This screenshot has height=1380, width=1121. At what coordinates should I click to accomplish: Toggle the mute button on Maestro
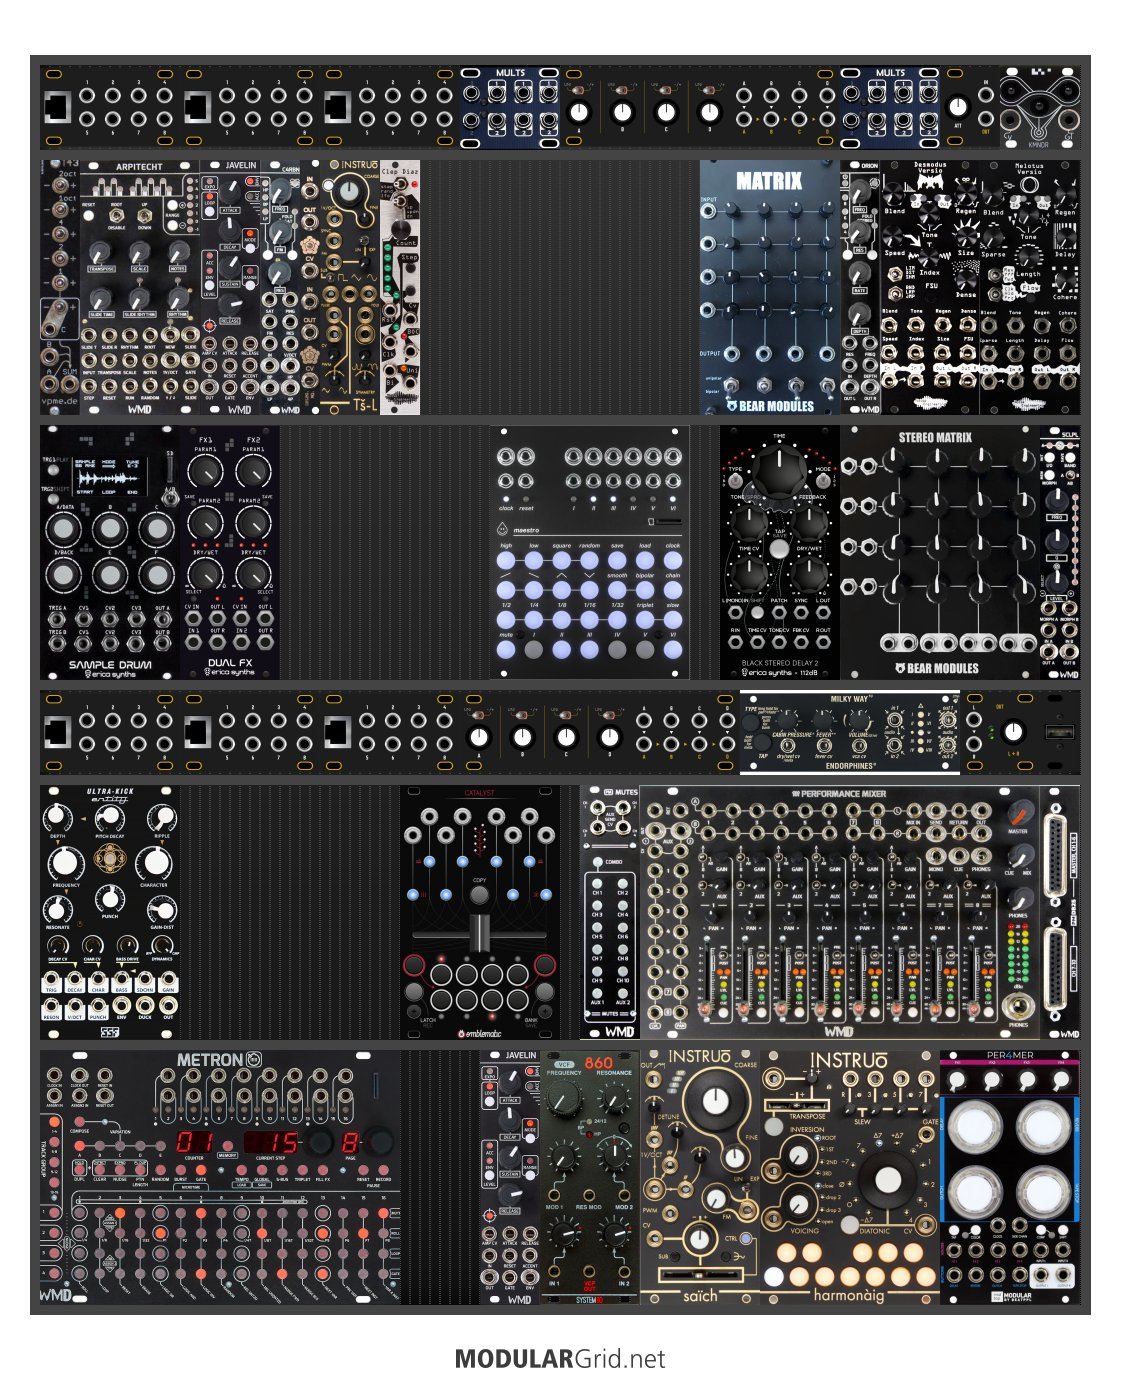pyautogui.click(x=507, y=649)
